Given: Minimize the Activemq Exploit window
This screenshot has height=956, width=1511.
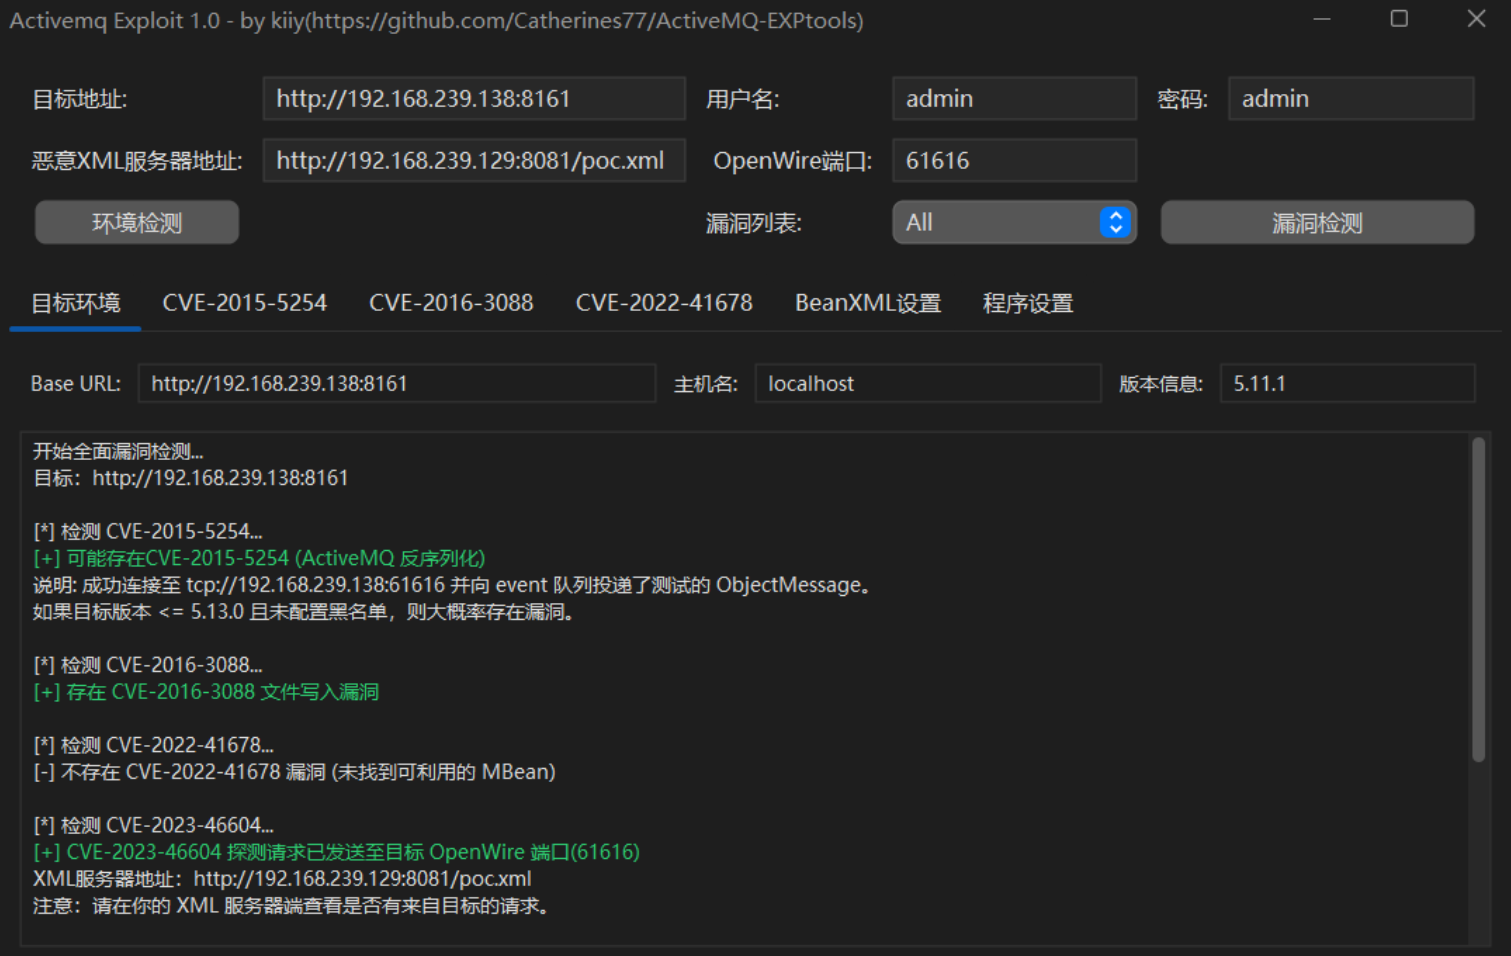Looking at the screenshot, I should click(1322, 19).
